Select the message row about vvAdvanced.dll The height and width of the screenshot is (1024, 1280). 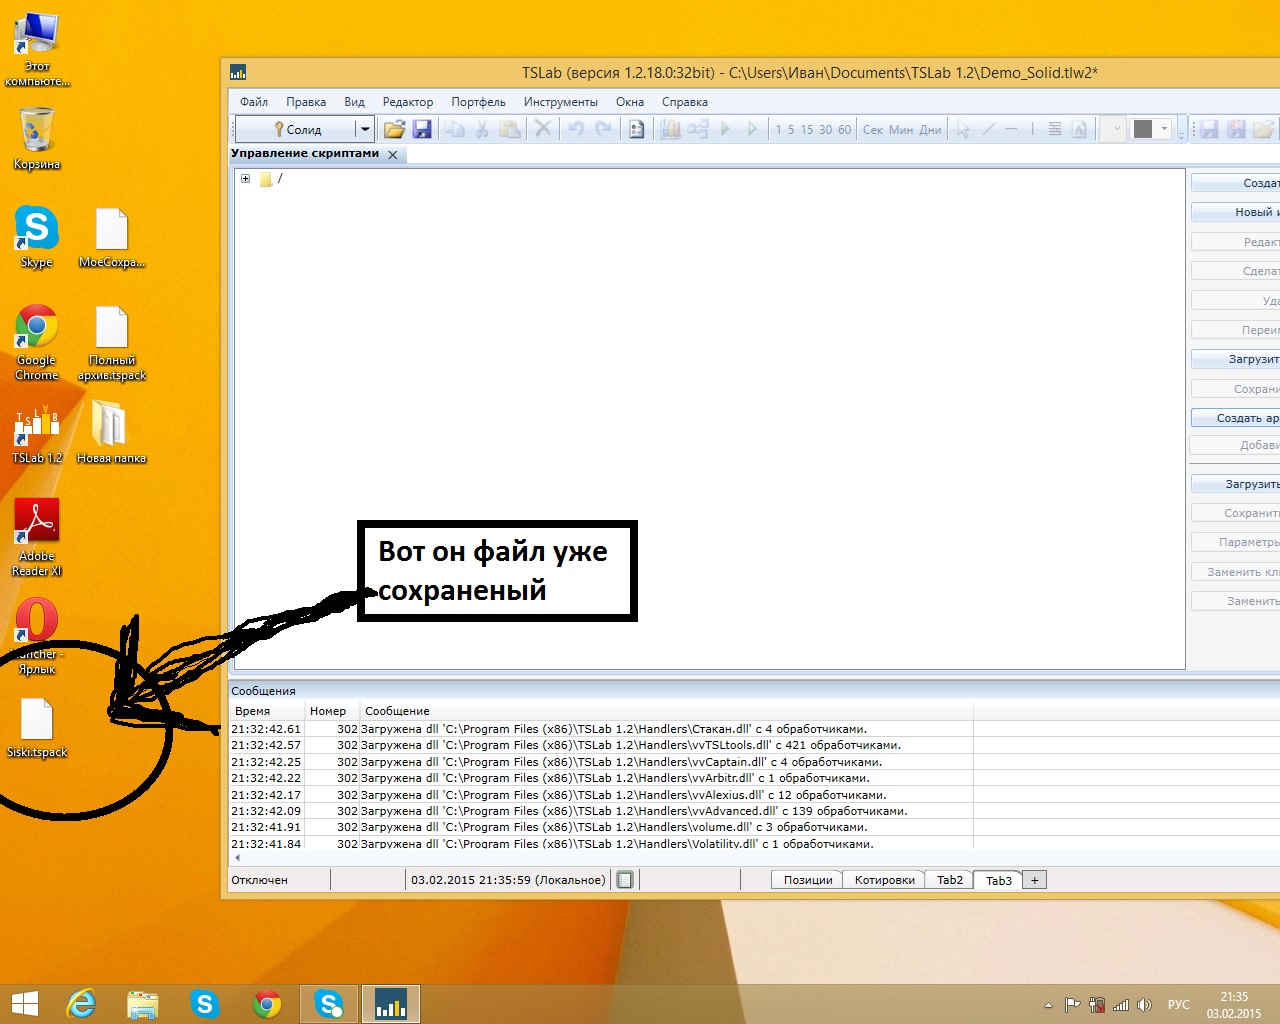tap(601, 811)
